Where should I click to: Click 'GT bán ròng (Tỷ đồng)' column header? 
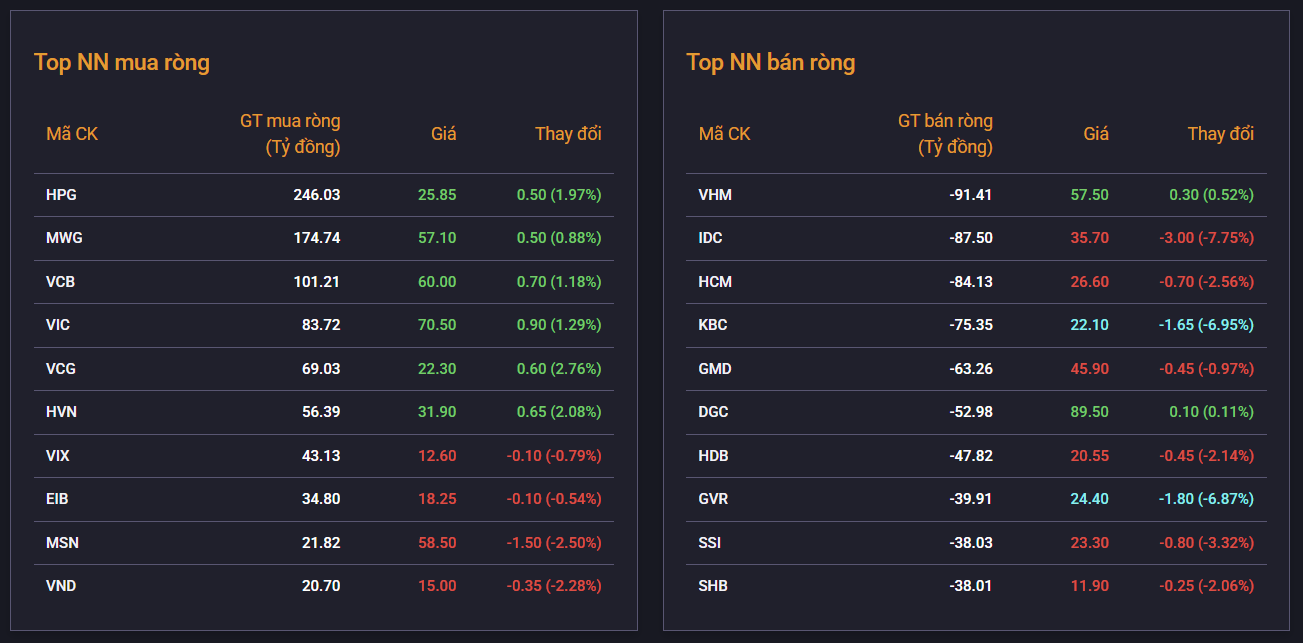[945, 134]
